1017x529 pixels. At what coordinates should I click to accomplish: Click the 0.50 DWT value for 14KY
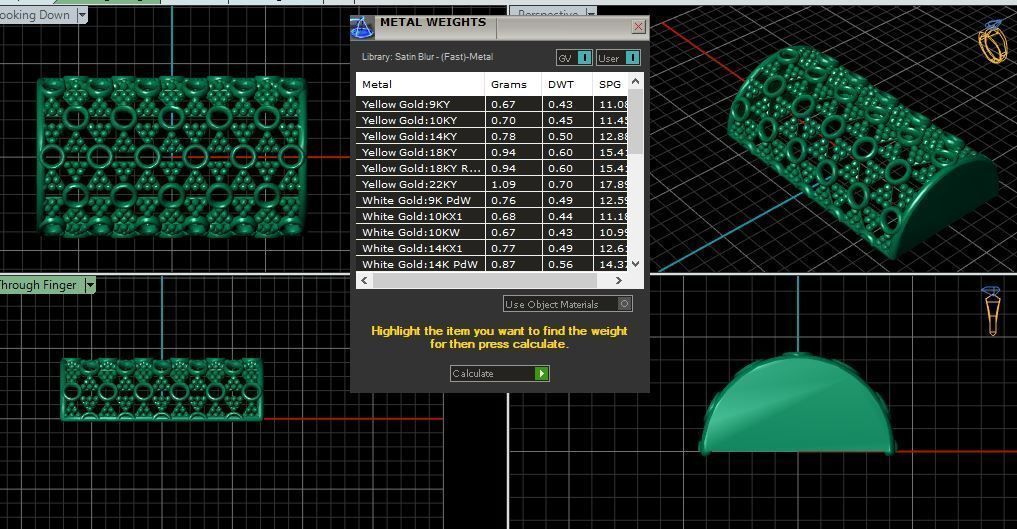coord(560,137)
